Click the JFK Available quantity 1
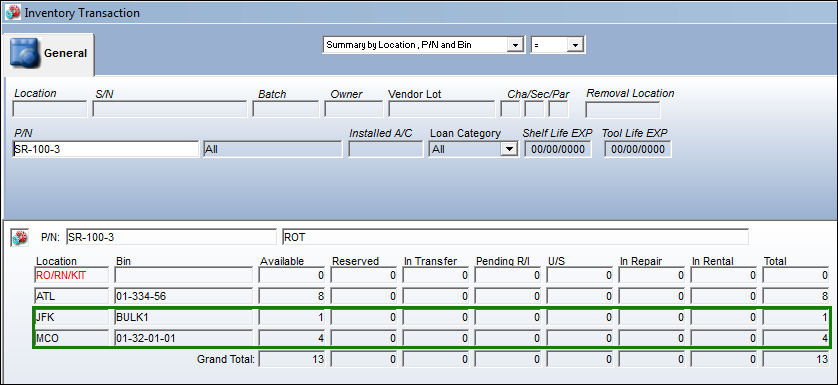The image size is (838, 385). coord(292,317)
